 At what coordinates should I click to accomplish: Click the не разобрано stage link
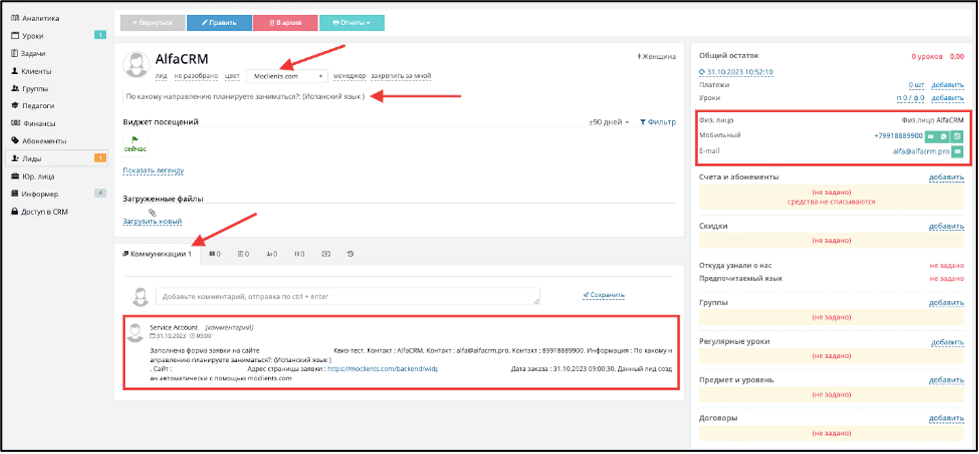tap(196, 76)
